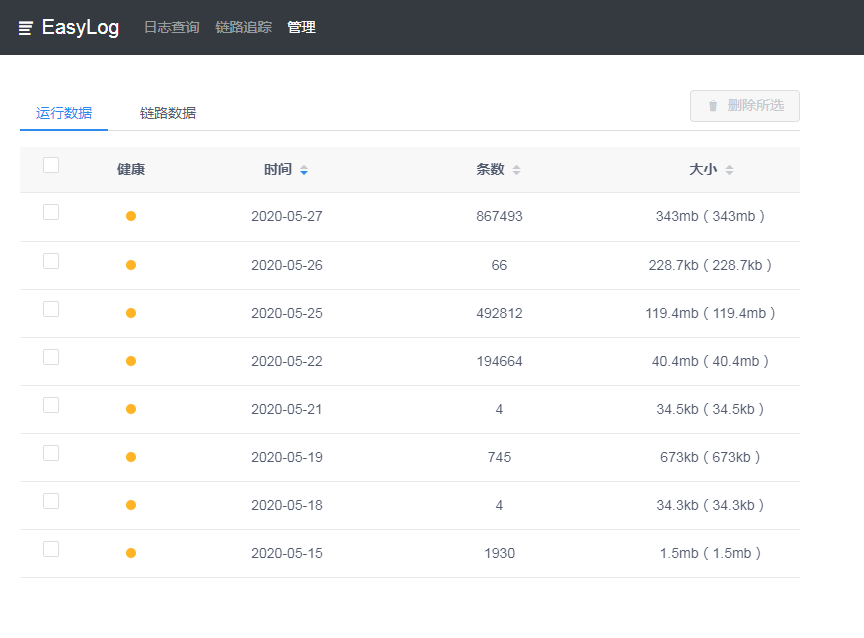Click the 删除所选 button

click(x=744, y=106)
